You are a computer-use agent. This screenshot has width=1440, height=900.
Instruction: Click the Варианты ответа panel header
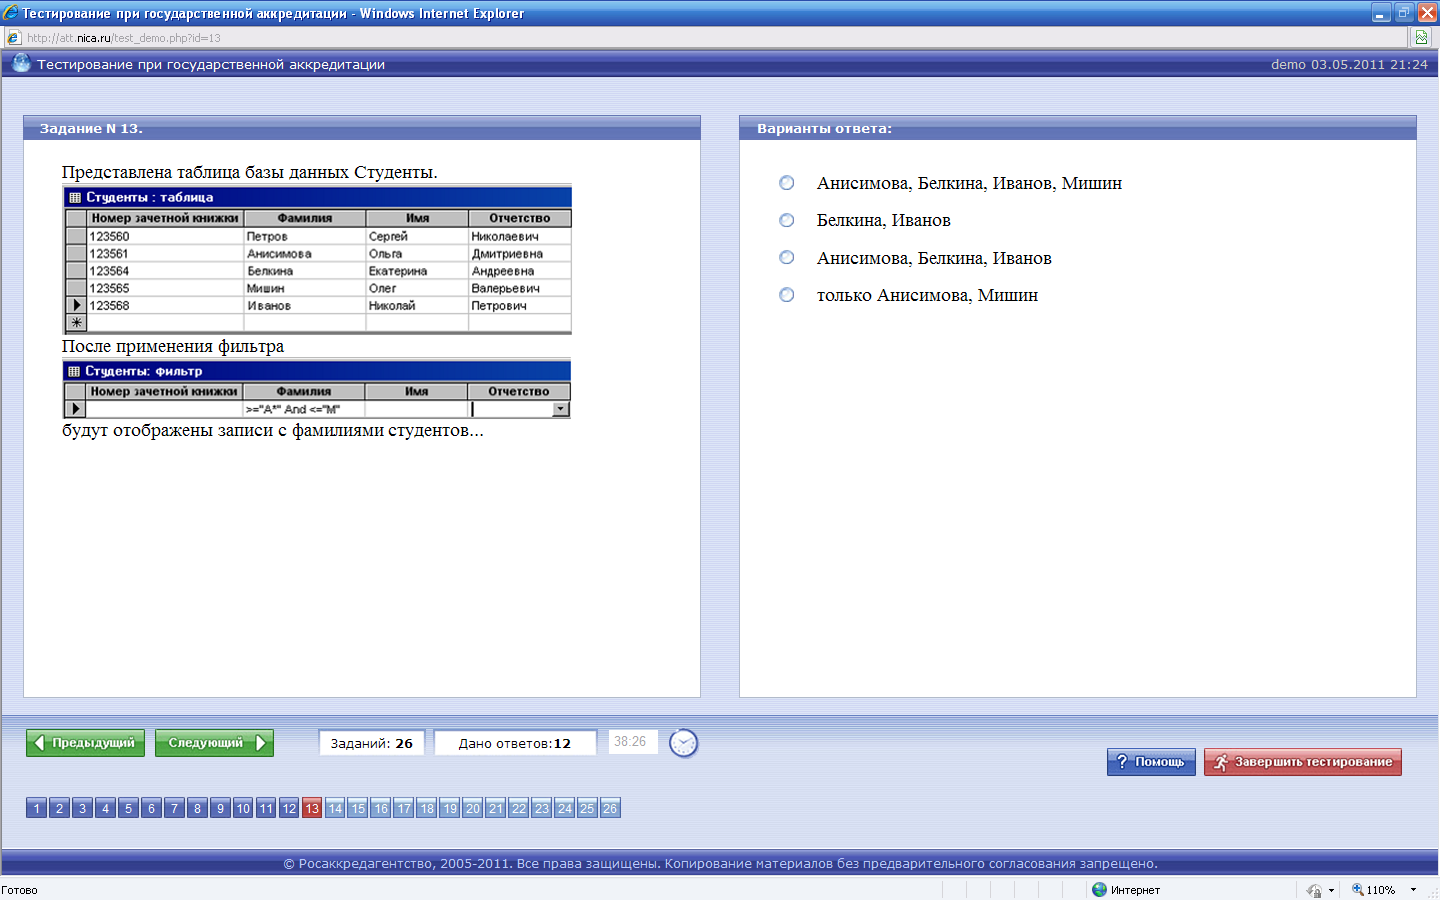1078,128
